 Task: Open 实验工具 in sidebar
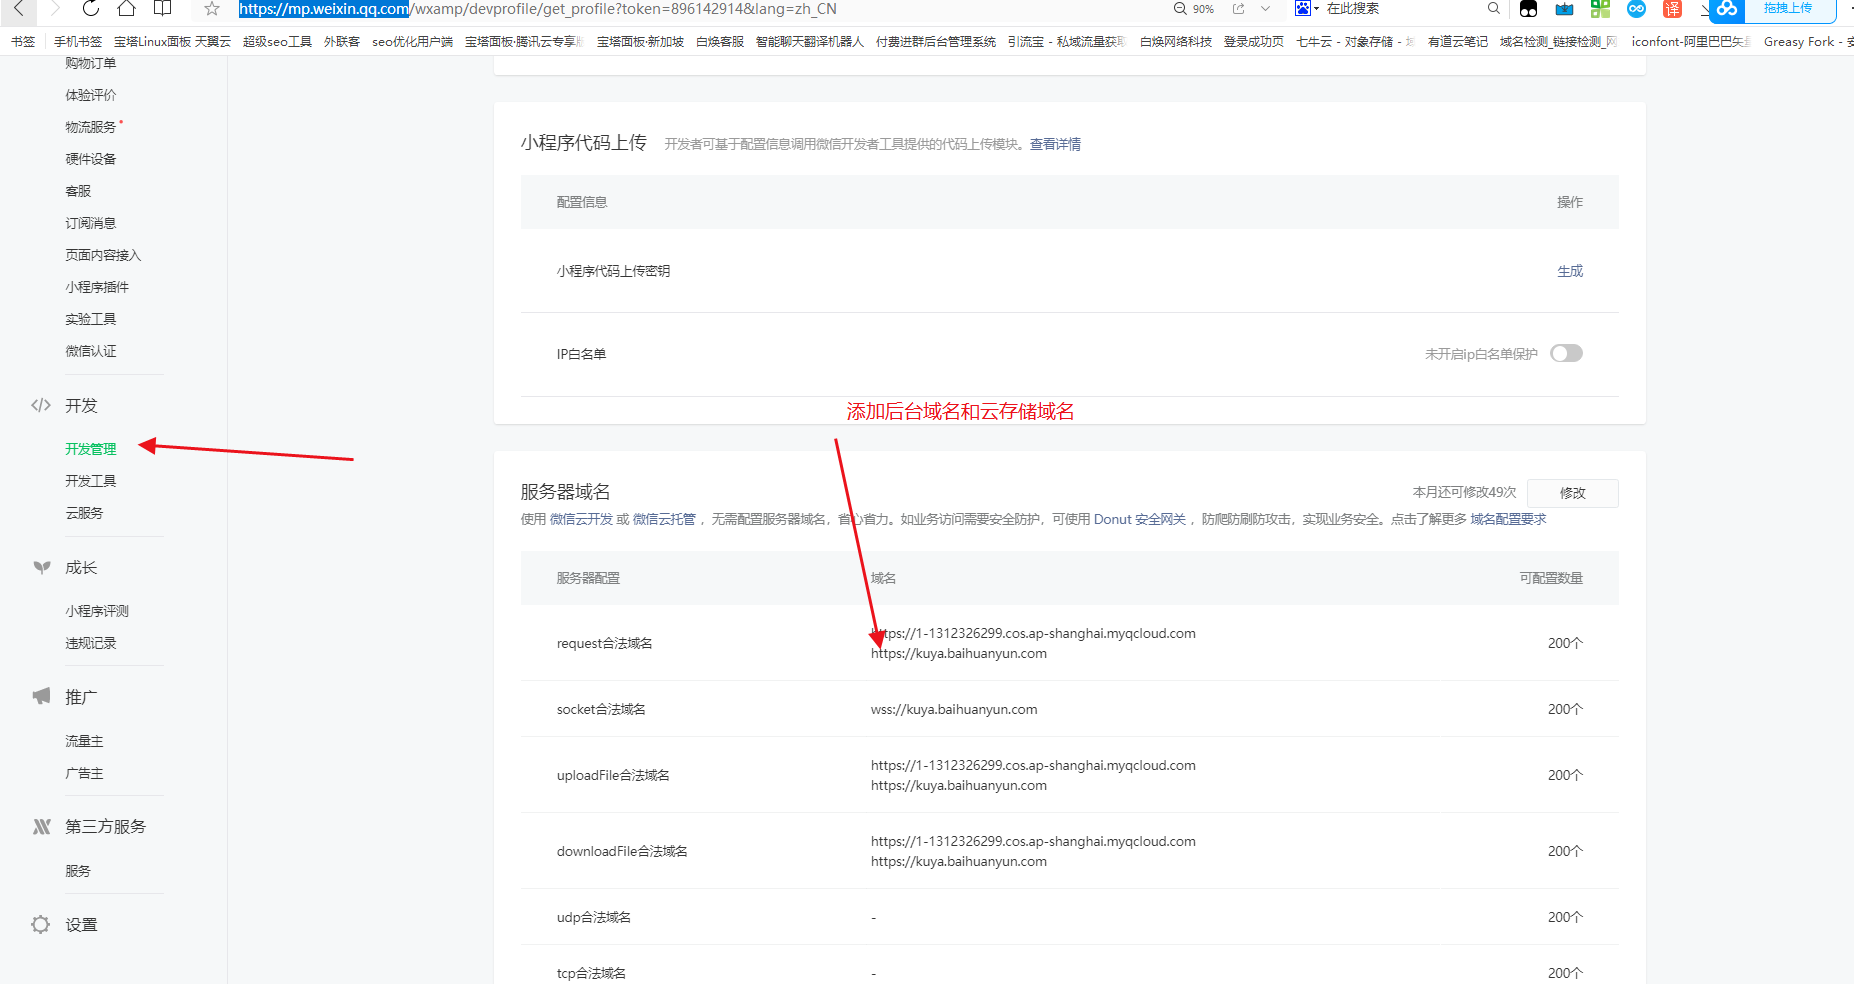coord(91,319)
